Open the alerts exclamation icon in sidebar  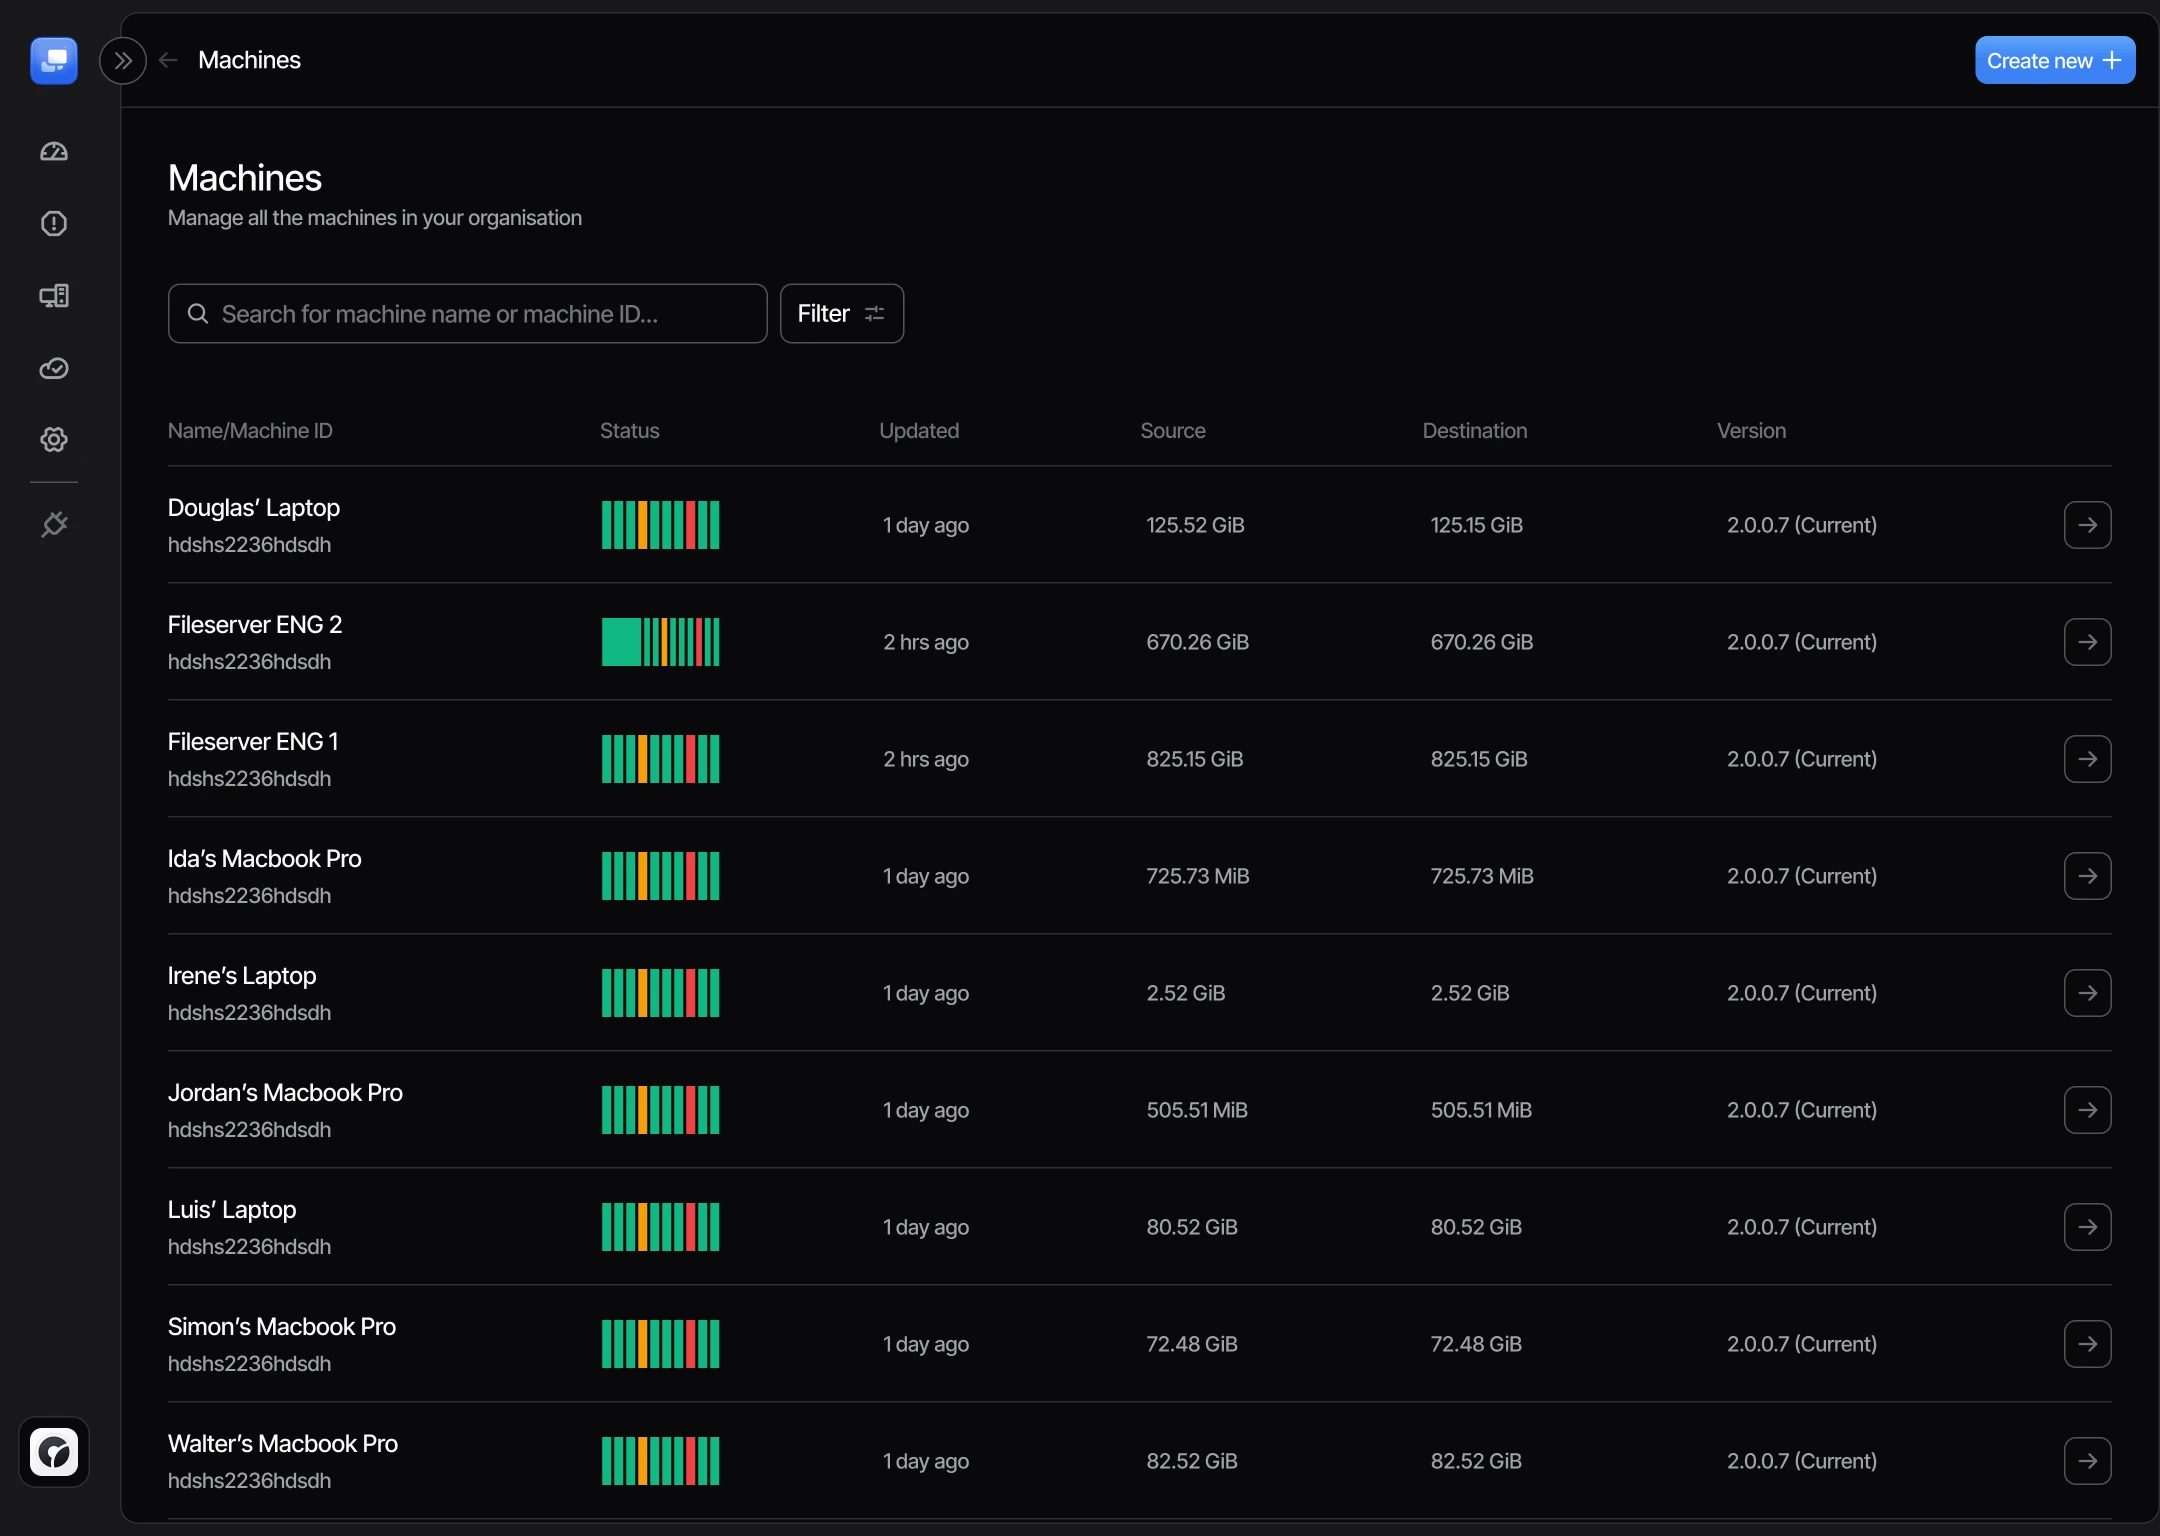[x=54, y=224]
